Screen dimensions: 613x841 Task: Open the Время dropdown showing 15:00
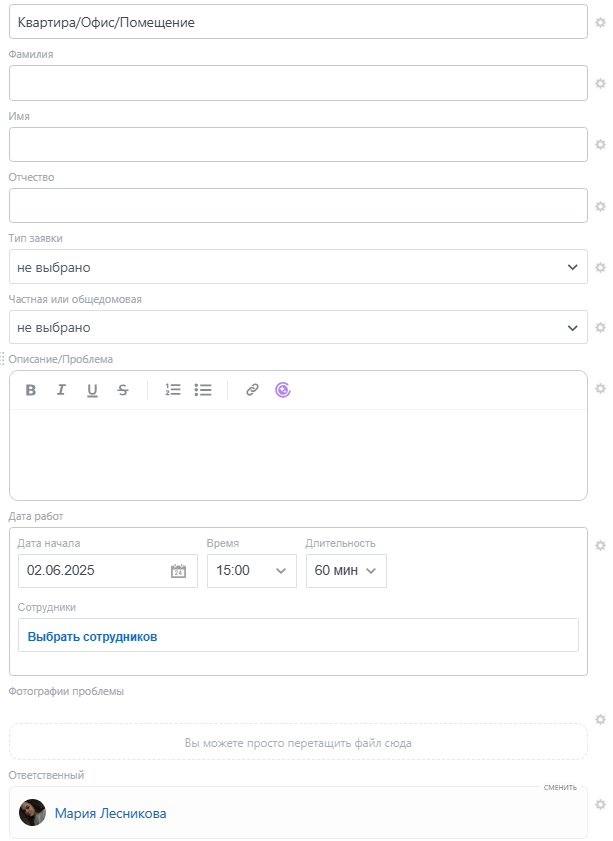click(x=251, y=571)
